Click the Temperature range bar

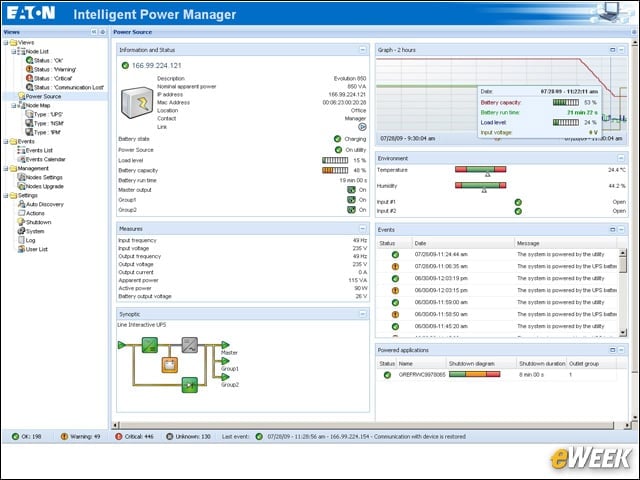point(481,169)
